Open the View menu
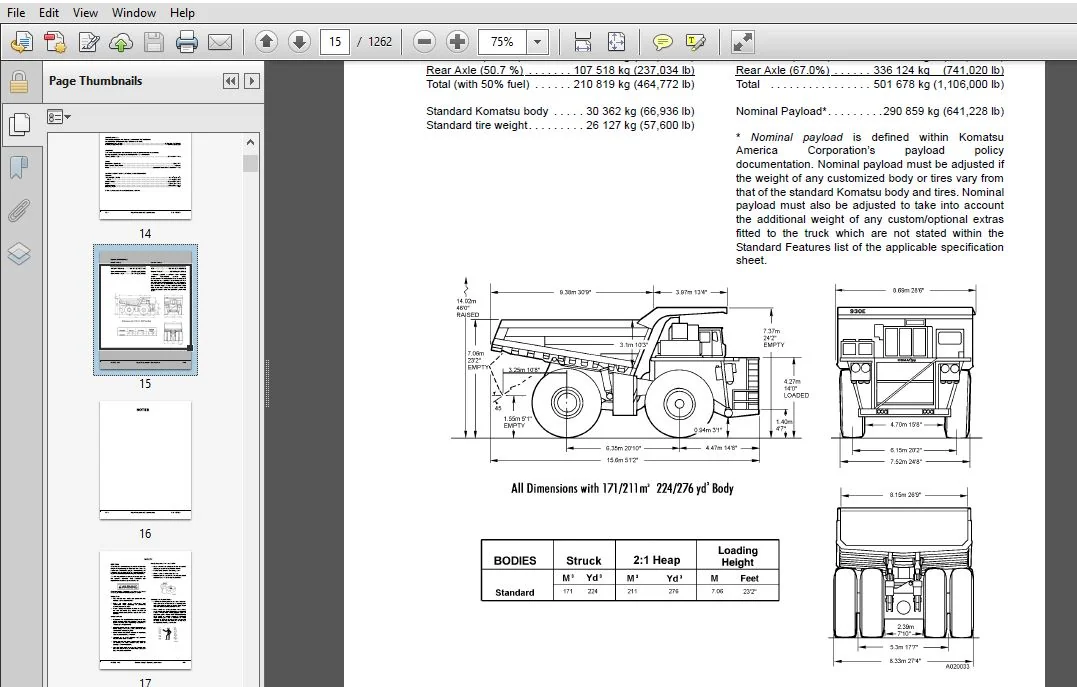Viewport: 1077px width, 687px height. [85, 12]
